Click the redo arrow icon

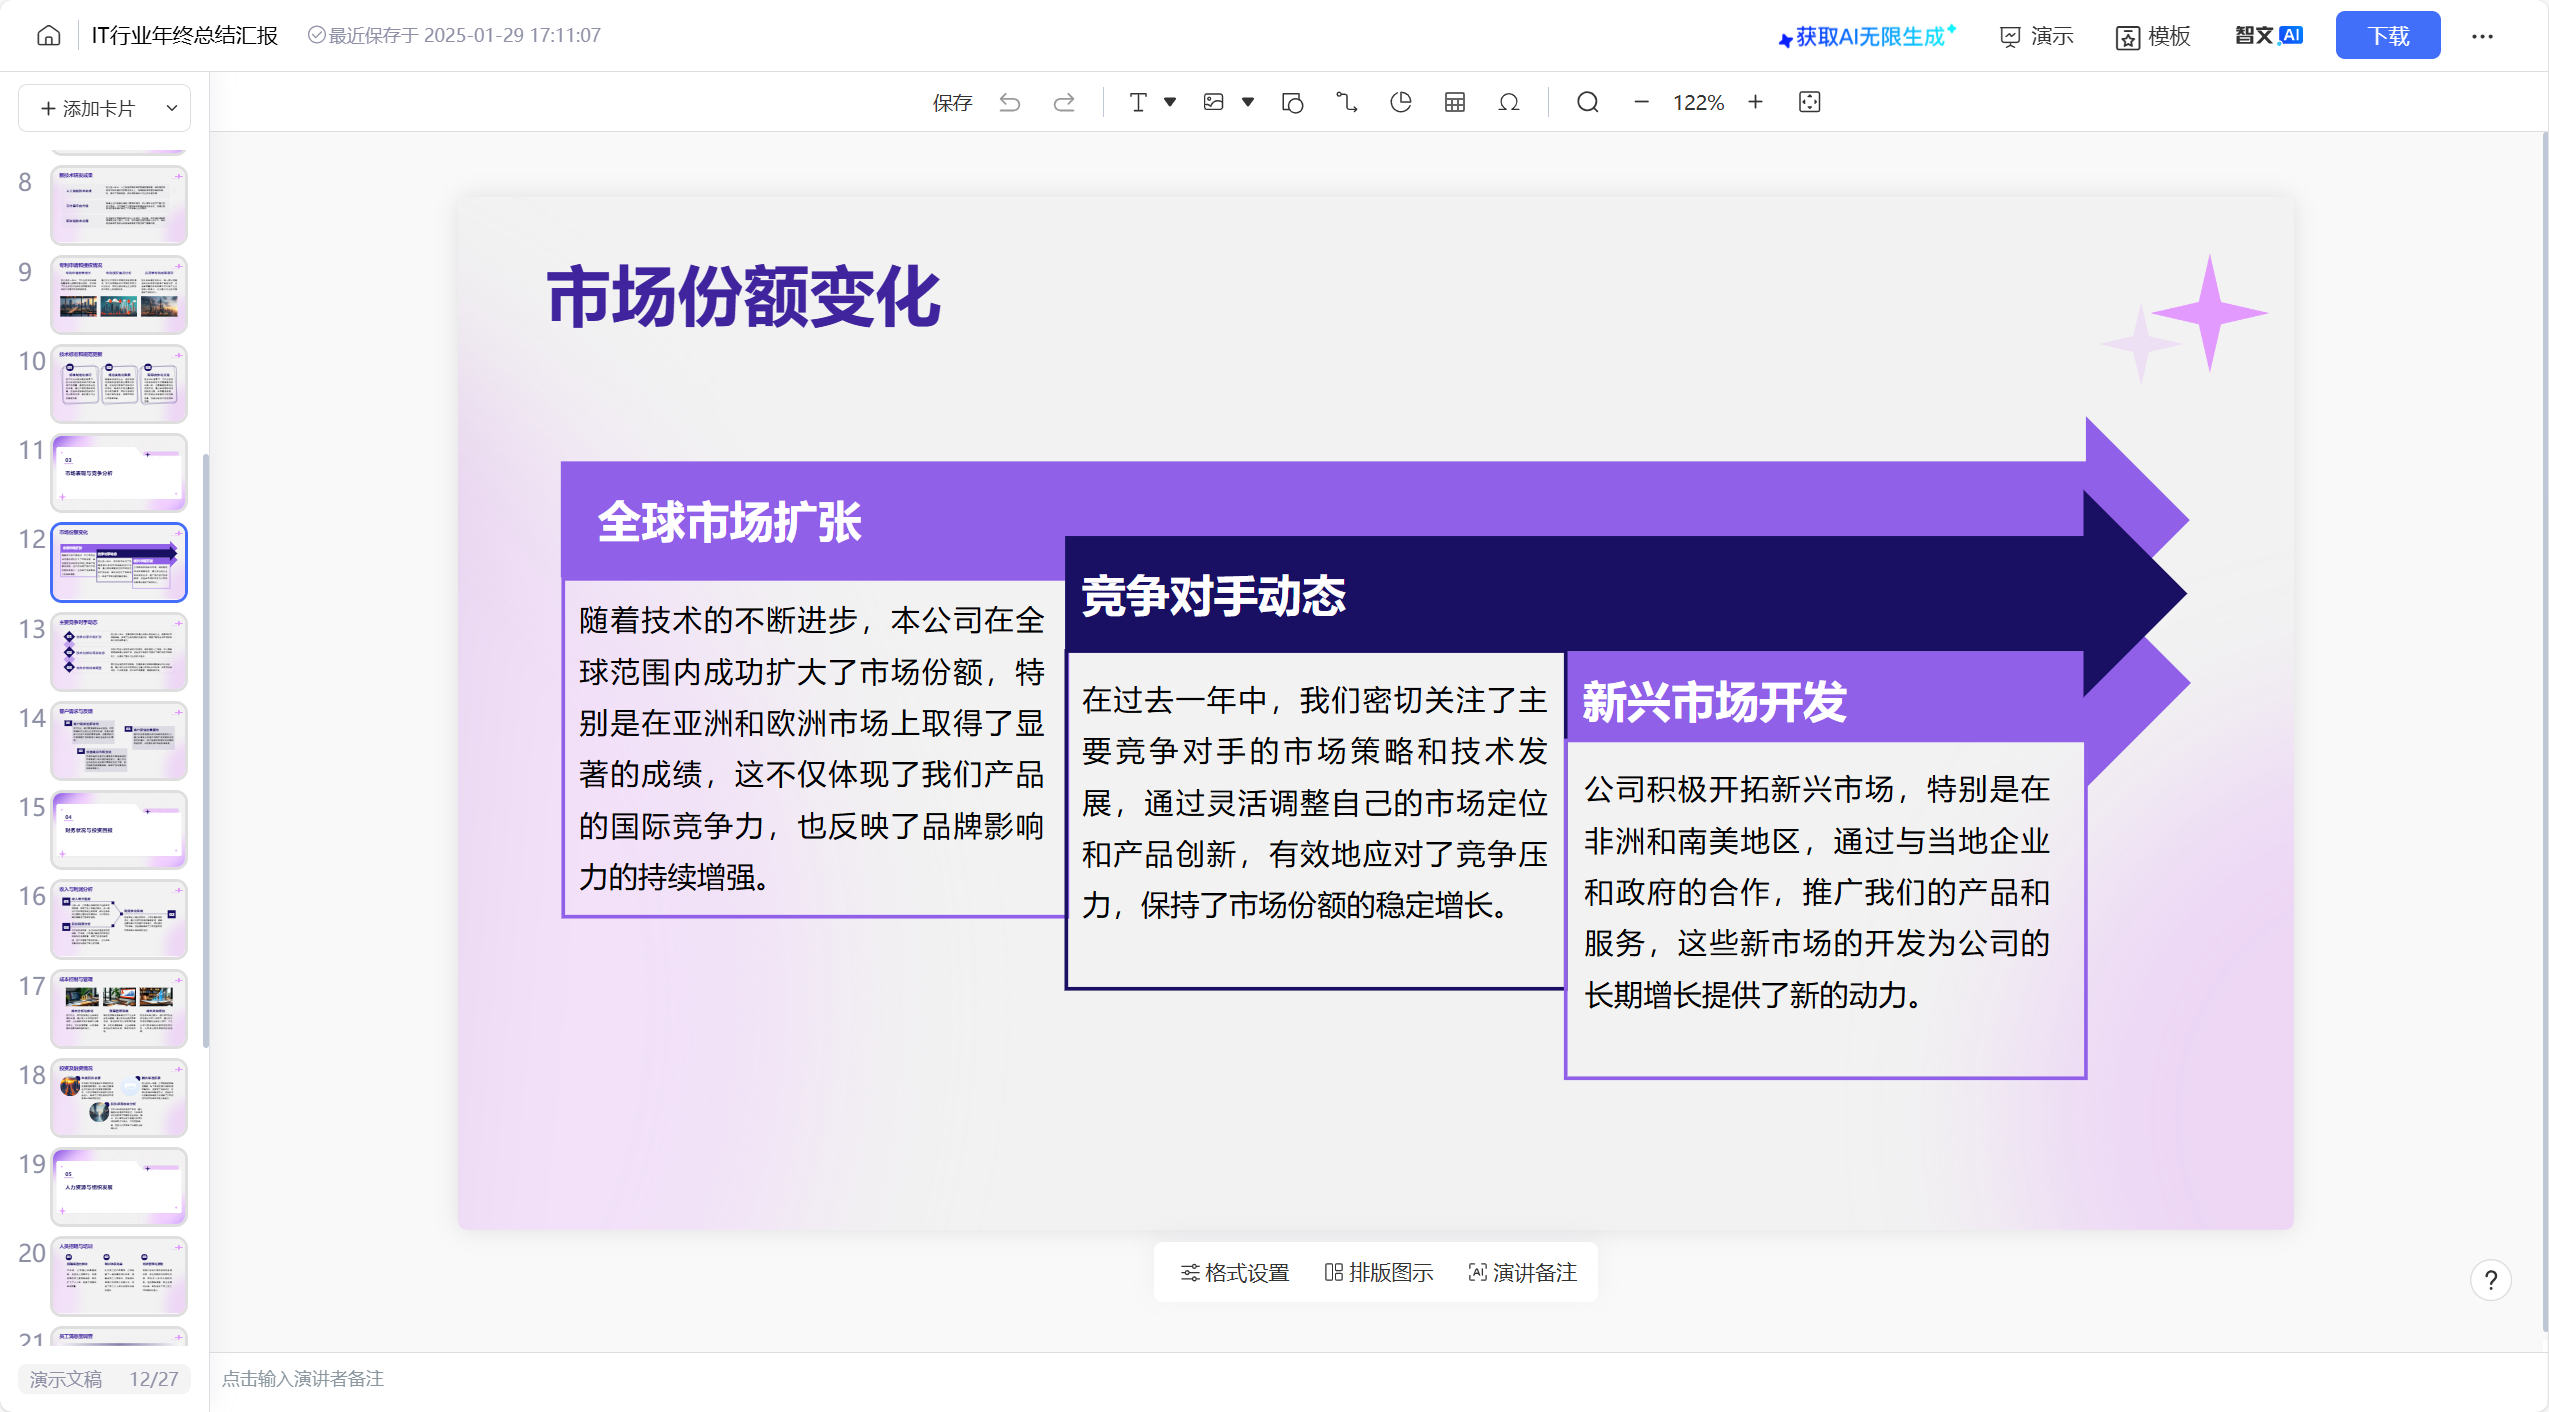tap(1064, 103)
